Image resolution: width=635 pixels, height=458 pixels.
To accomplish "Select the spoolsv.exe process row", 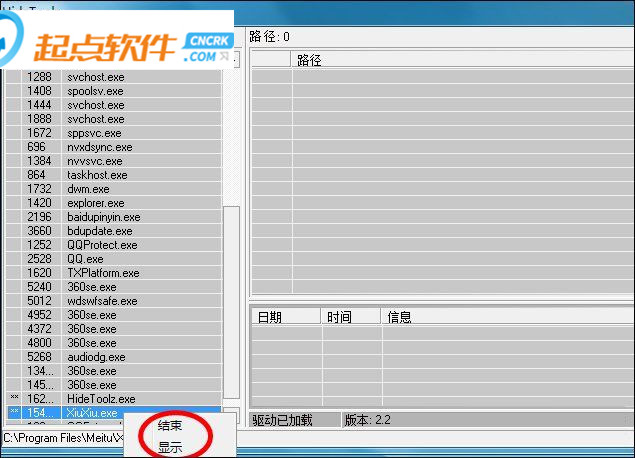I will pyautogui.click(x=114, y=91).
